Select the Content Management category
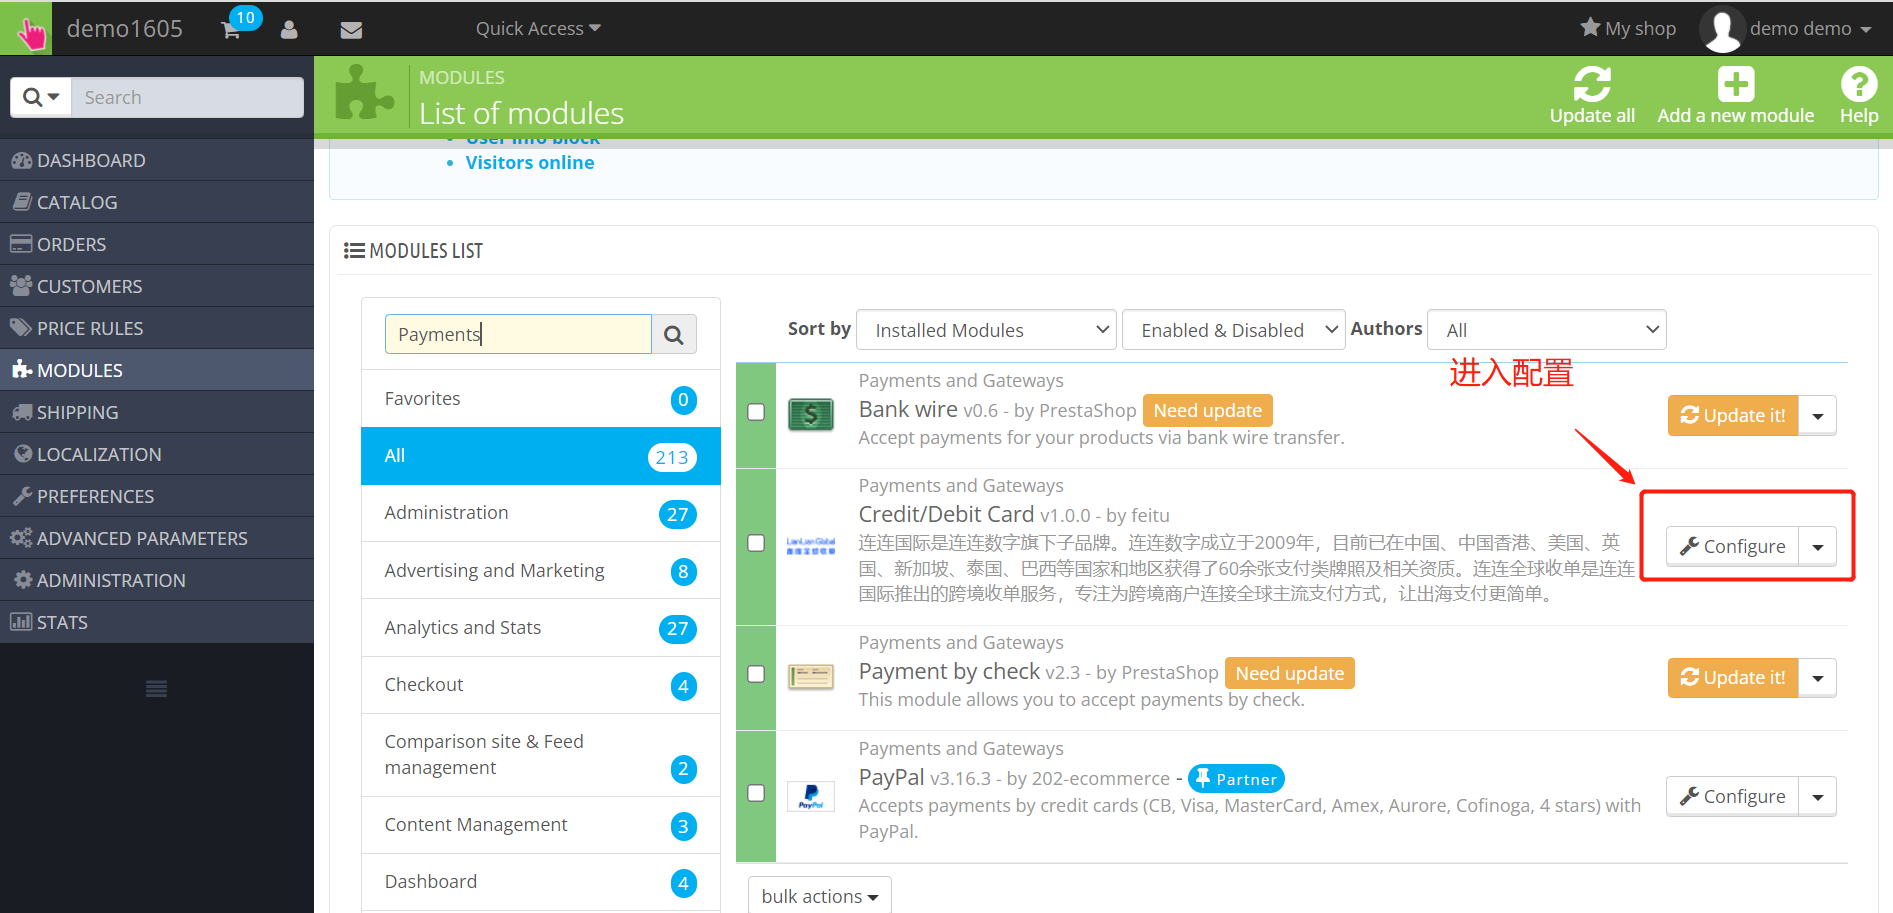Screen dimensions: 1893x913 tap(541, 825)
